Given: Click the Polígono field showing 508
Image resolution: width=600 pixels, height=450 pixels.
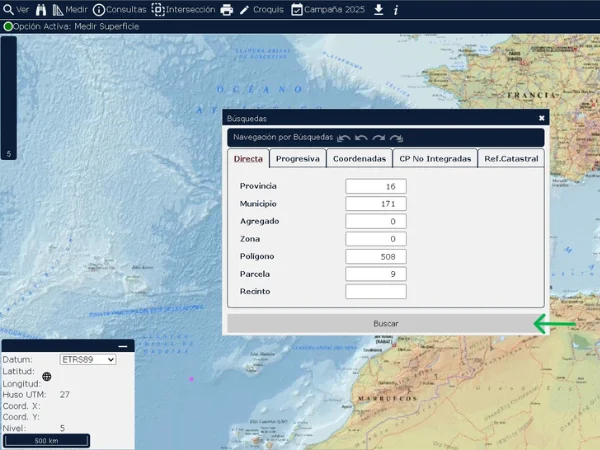Looking at the screenshot, I should coord(375,257).
